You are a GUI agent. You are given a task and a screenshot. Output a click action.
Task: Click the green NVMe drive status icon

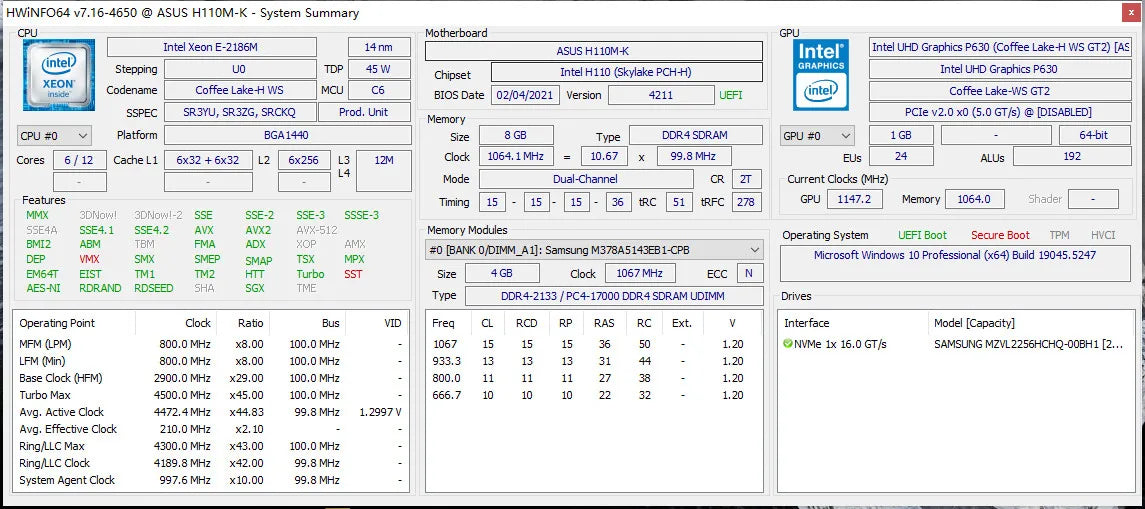pyautogui.click(x=788, y=344)
